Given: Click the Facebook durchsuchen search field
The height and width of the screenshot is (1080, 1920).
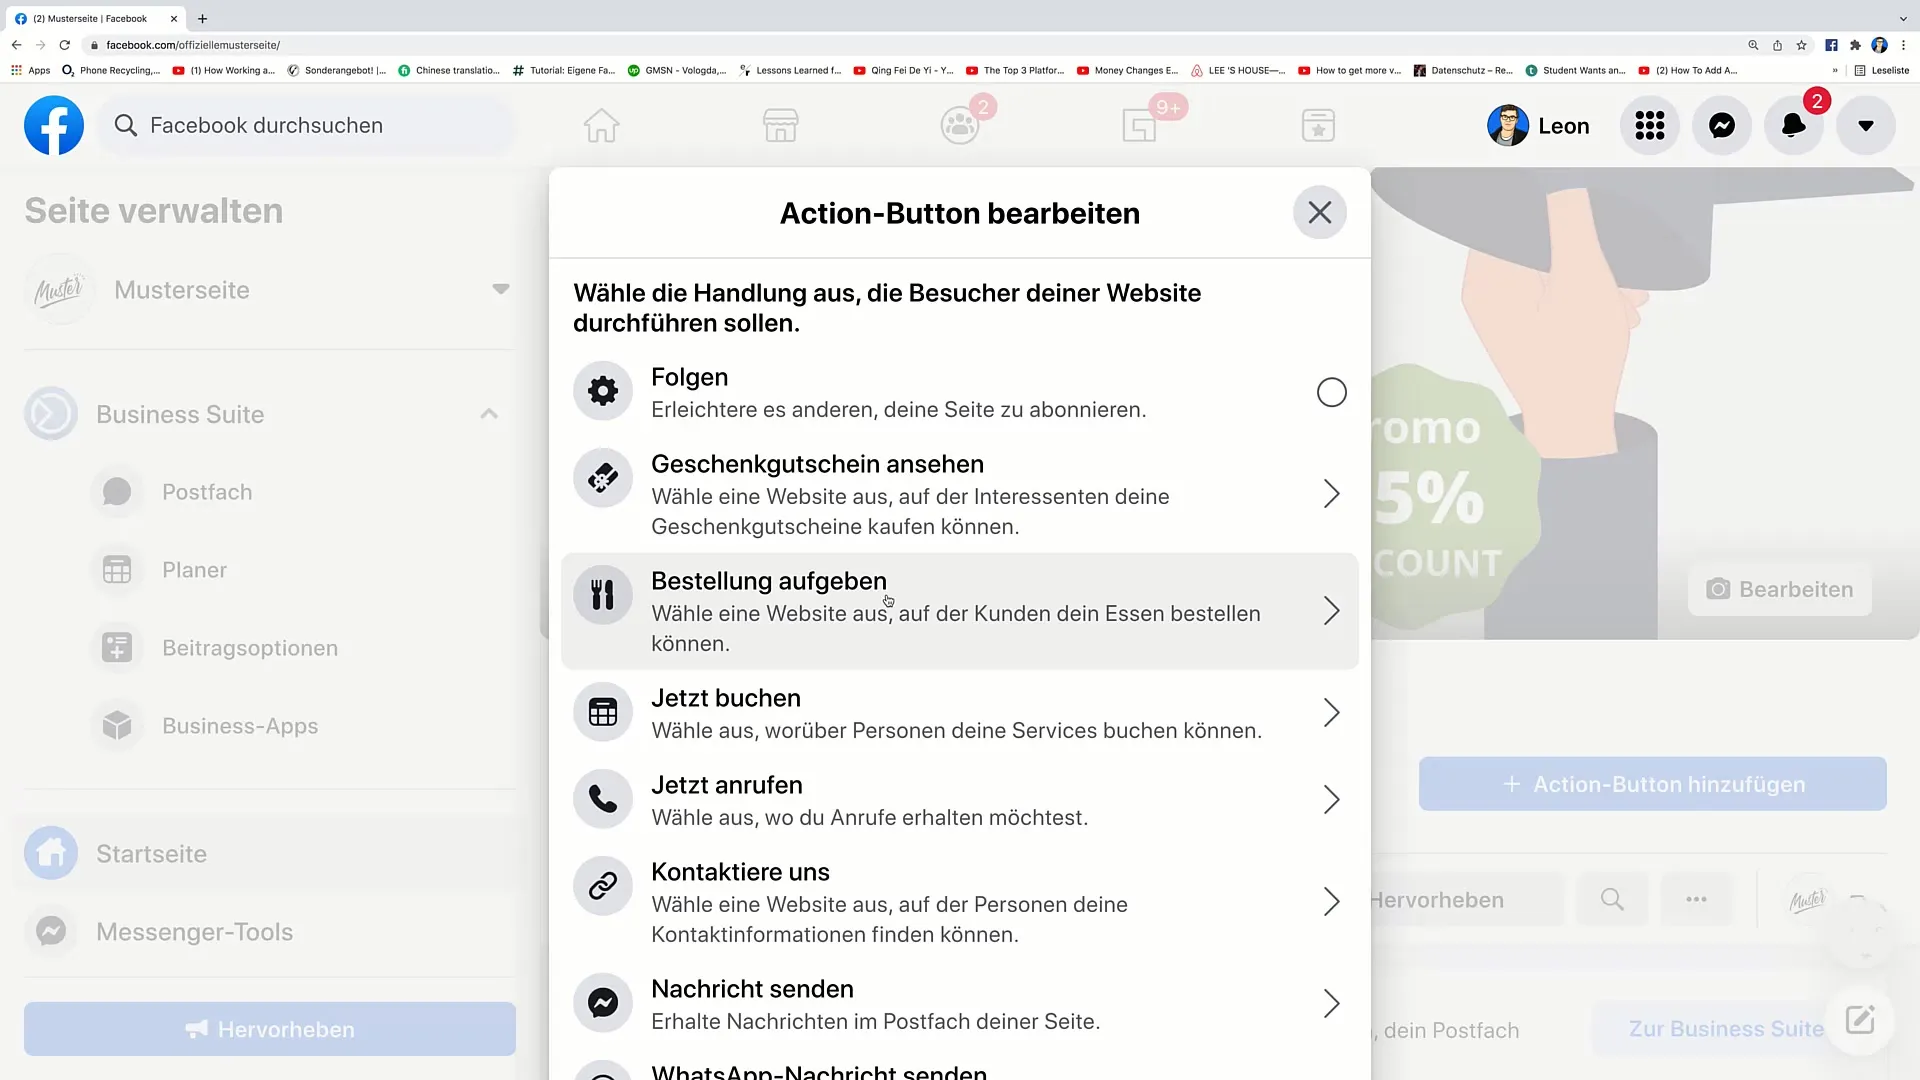Looking at the screenshot, I should click(x=308, y=125).
